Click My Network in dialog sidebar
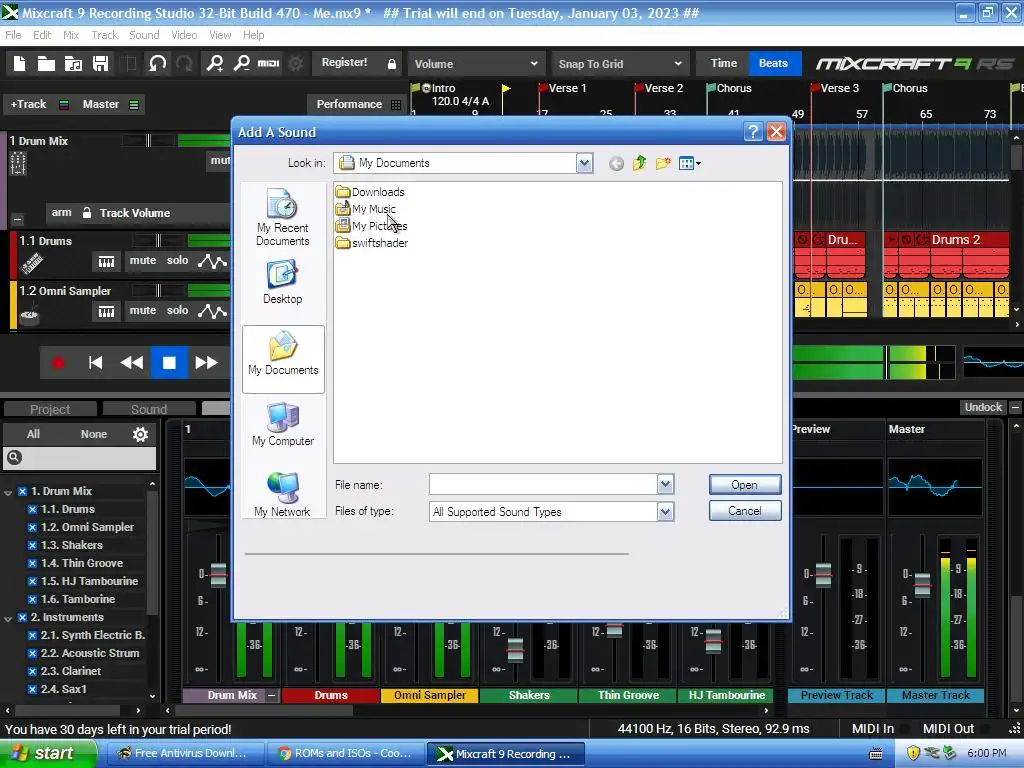 coord(283,495)
